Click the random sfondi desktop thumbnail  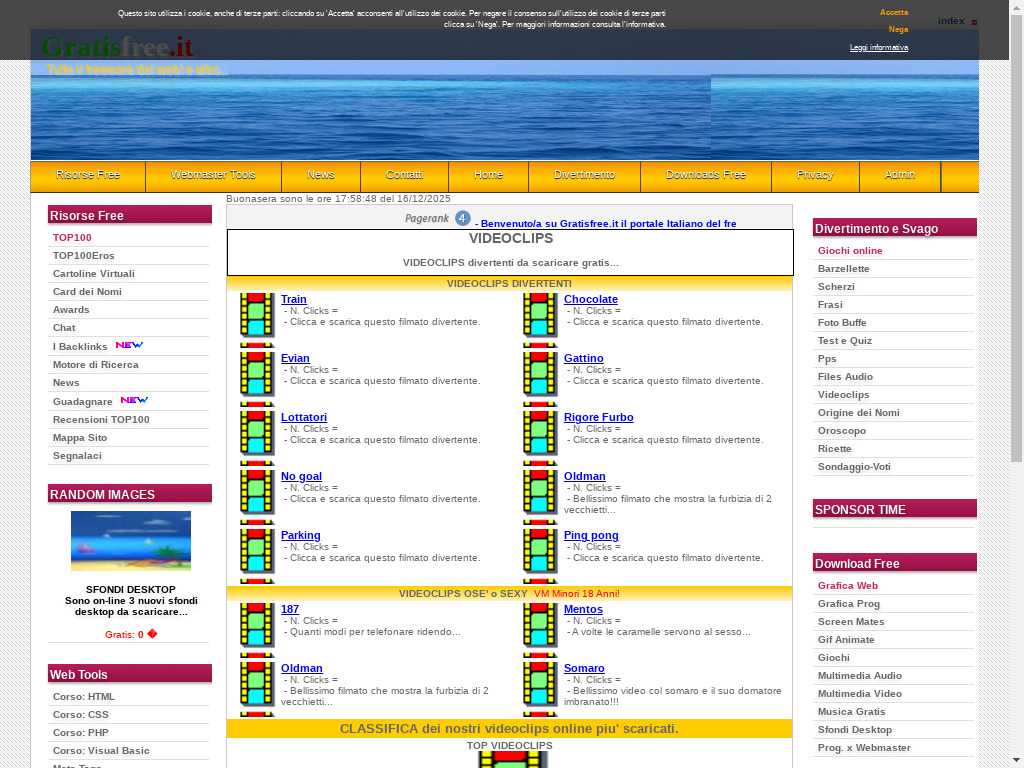130,540
